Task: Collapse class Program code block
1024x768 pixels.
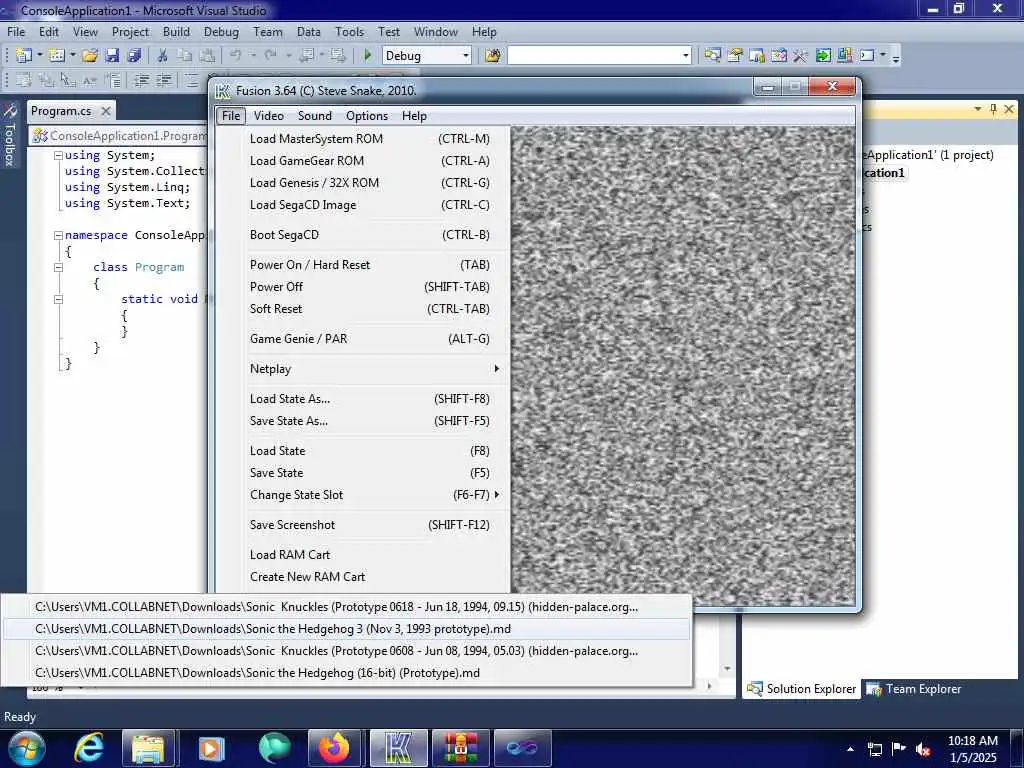Action: pos(58,267)
